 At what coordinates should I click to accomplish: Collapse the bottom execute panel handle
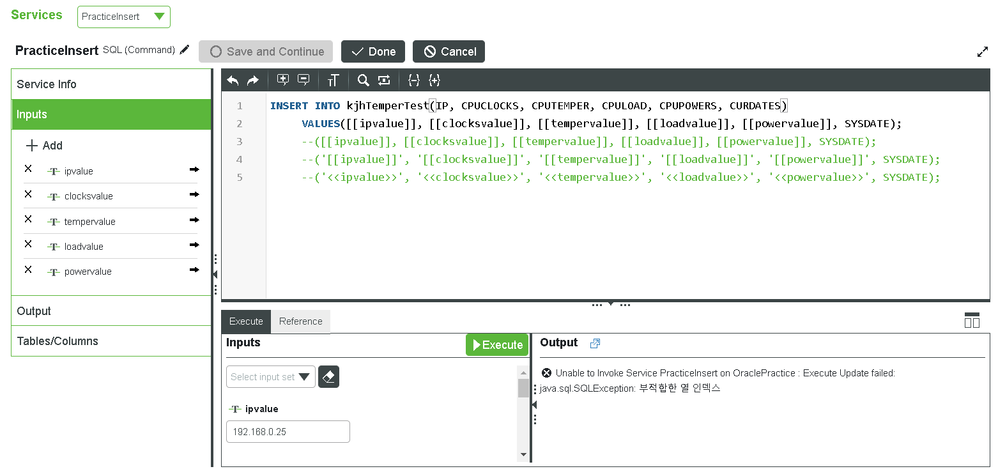click(611, 305)
